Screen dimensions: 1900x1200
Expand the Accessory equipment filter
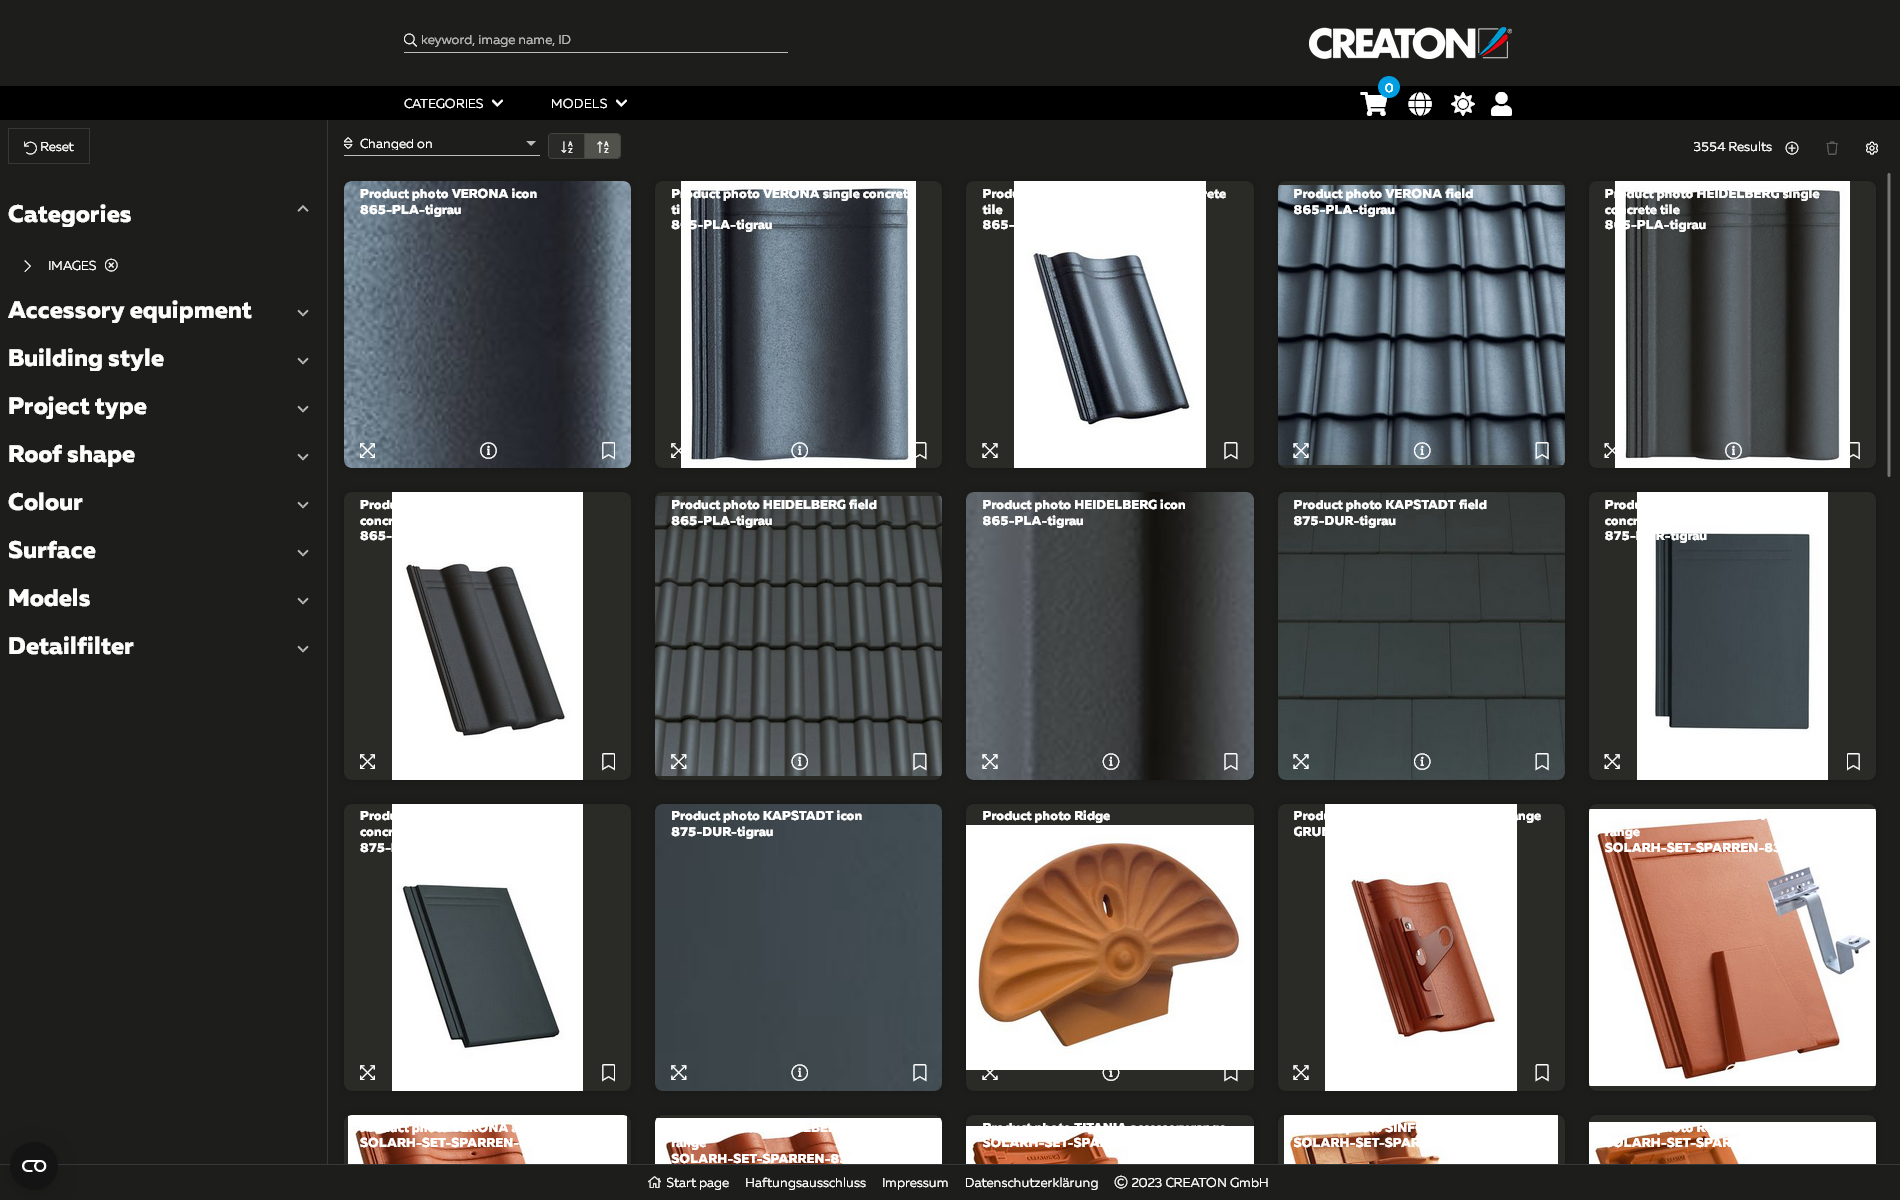tap(302, 313)
